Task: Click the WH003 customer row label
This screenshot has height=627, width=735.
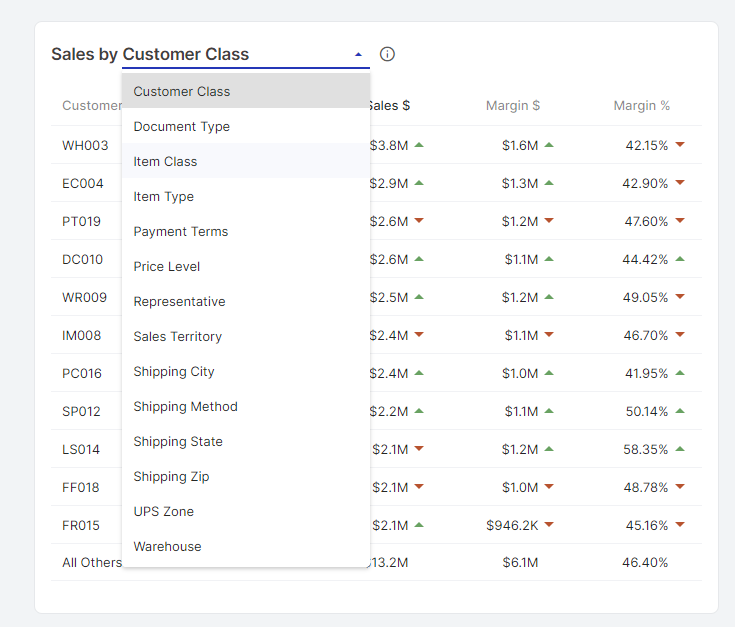Action: click(x=85, y=145)
